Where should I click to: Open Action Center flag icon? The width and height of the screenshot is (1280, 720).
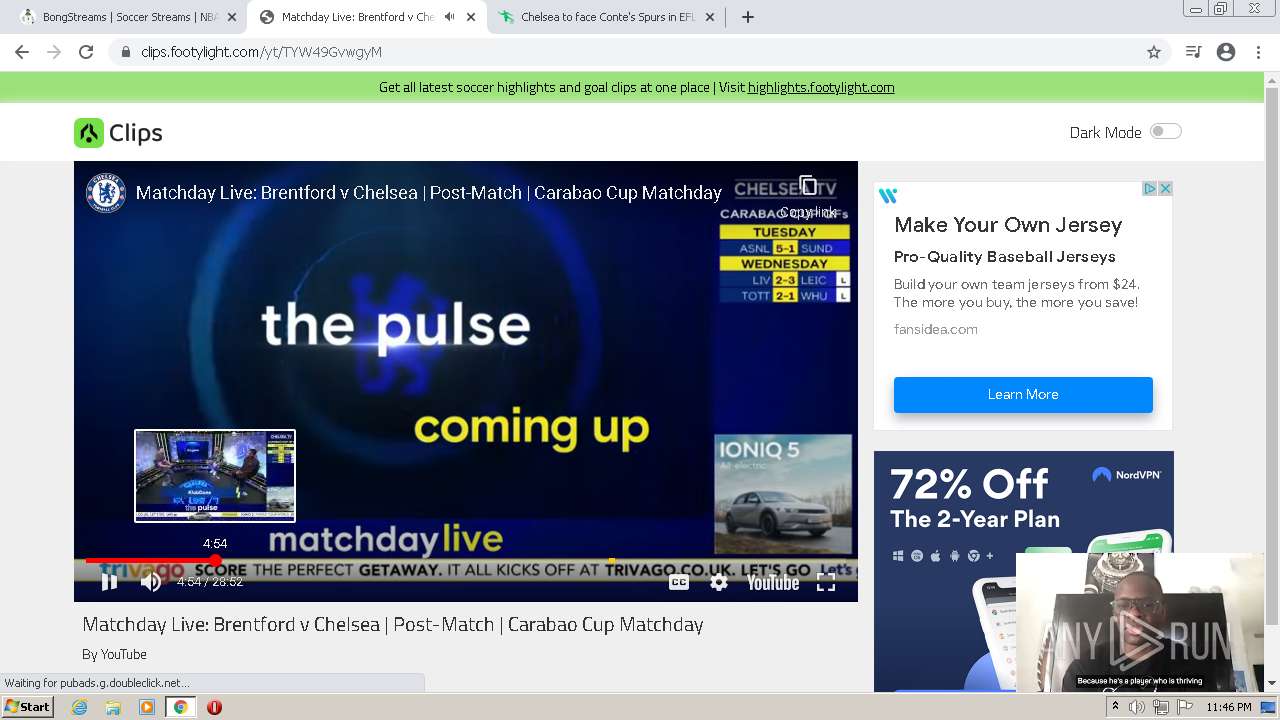(x=1185, y=707)
